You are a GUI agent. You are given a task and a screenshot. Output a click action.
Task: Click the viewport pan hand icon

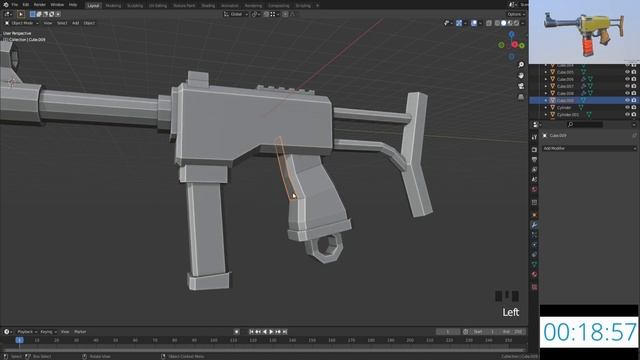(521, 76)
